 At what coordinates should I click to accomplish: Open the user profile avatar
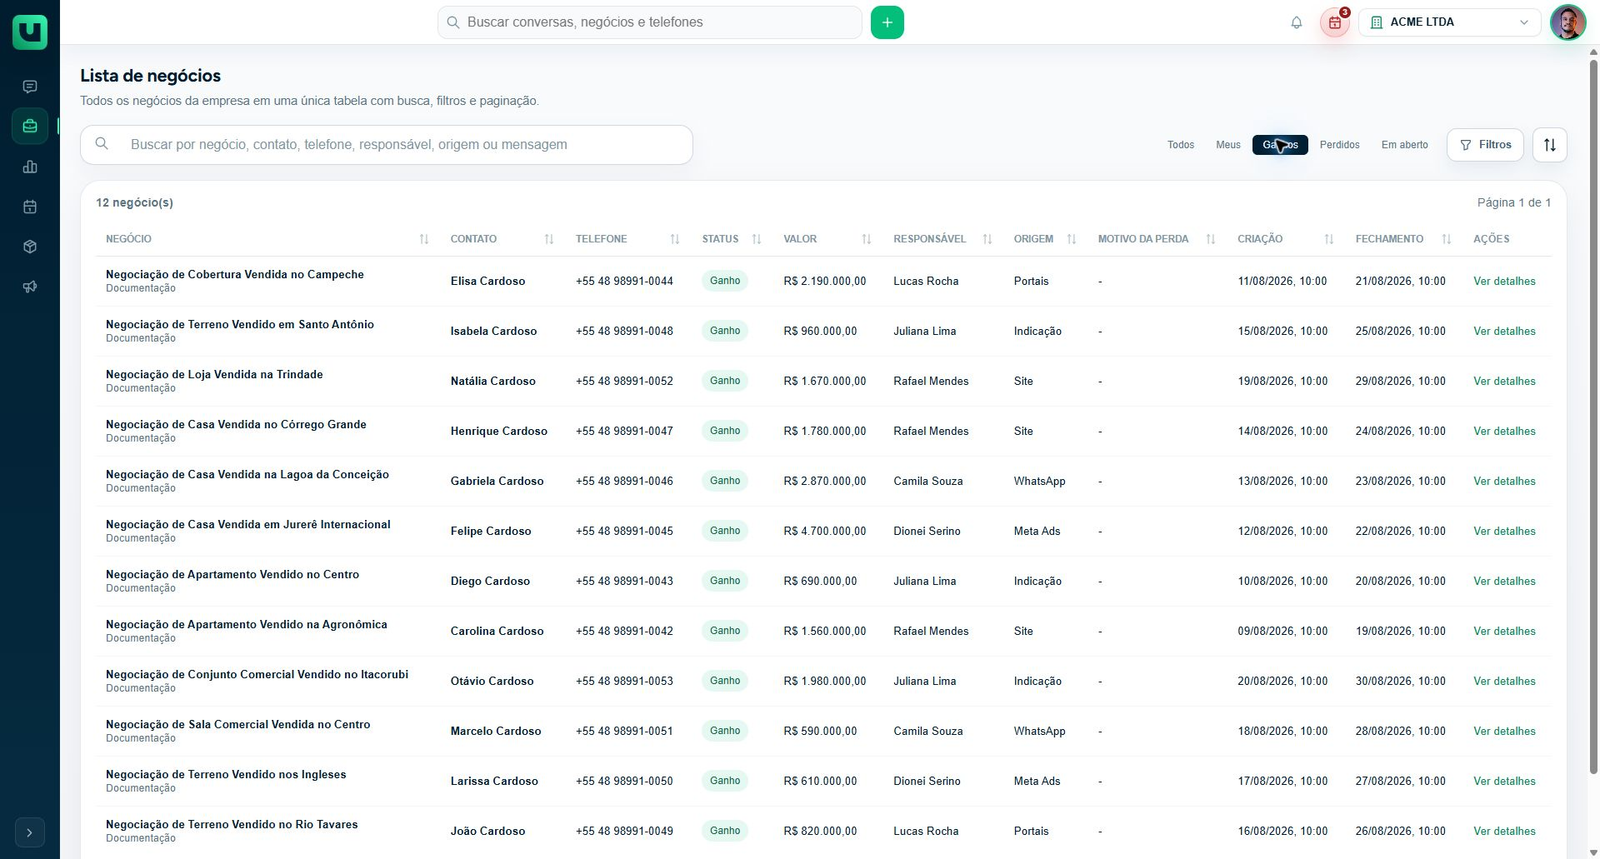(x=1568, y=22)
